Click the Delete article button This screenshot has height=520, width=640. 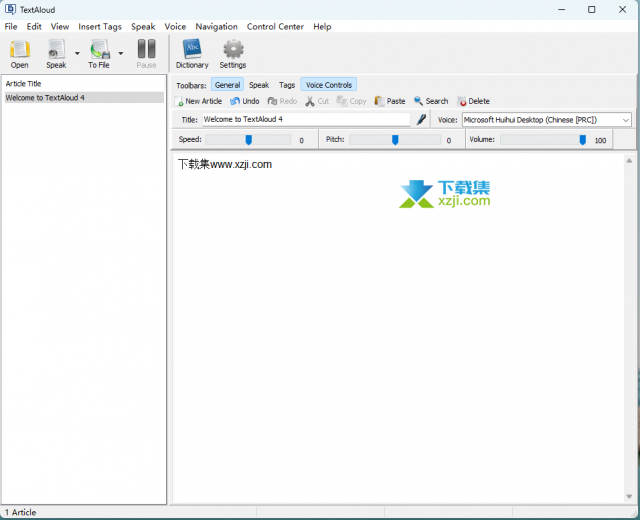(x=473, y=101)
